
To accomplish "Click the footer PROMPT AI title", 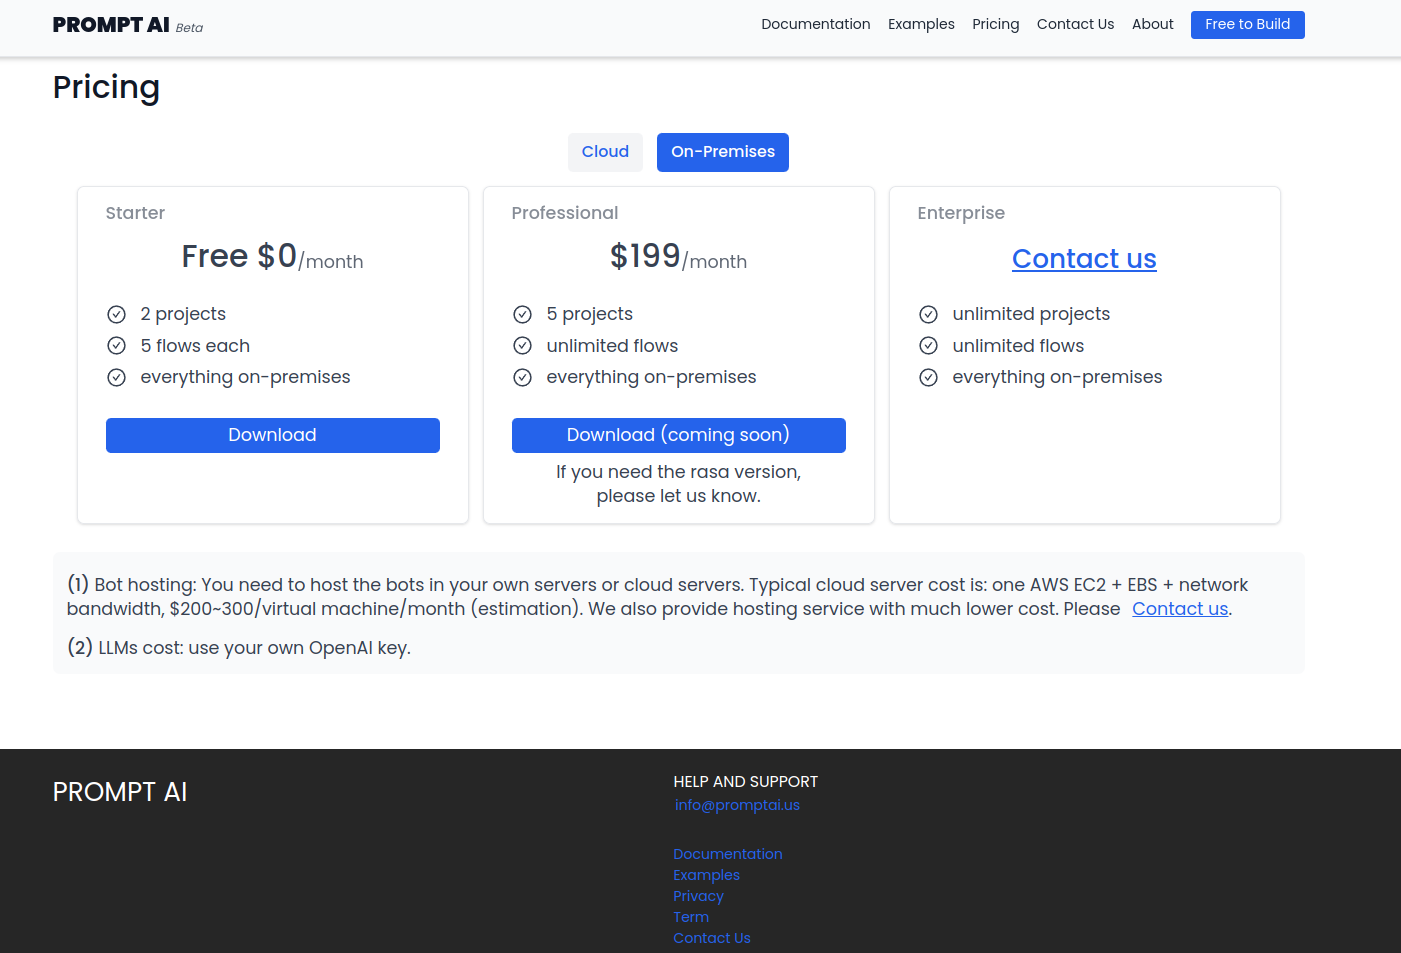I will [x=120, y=792].
